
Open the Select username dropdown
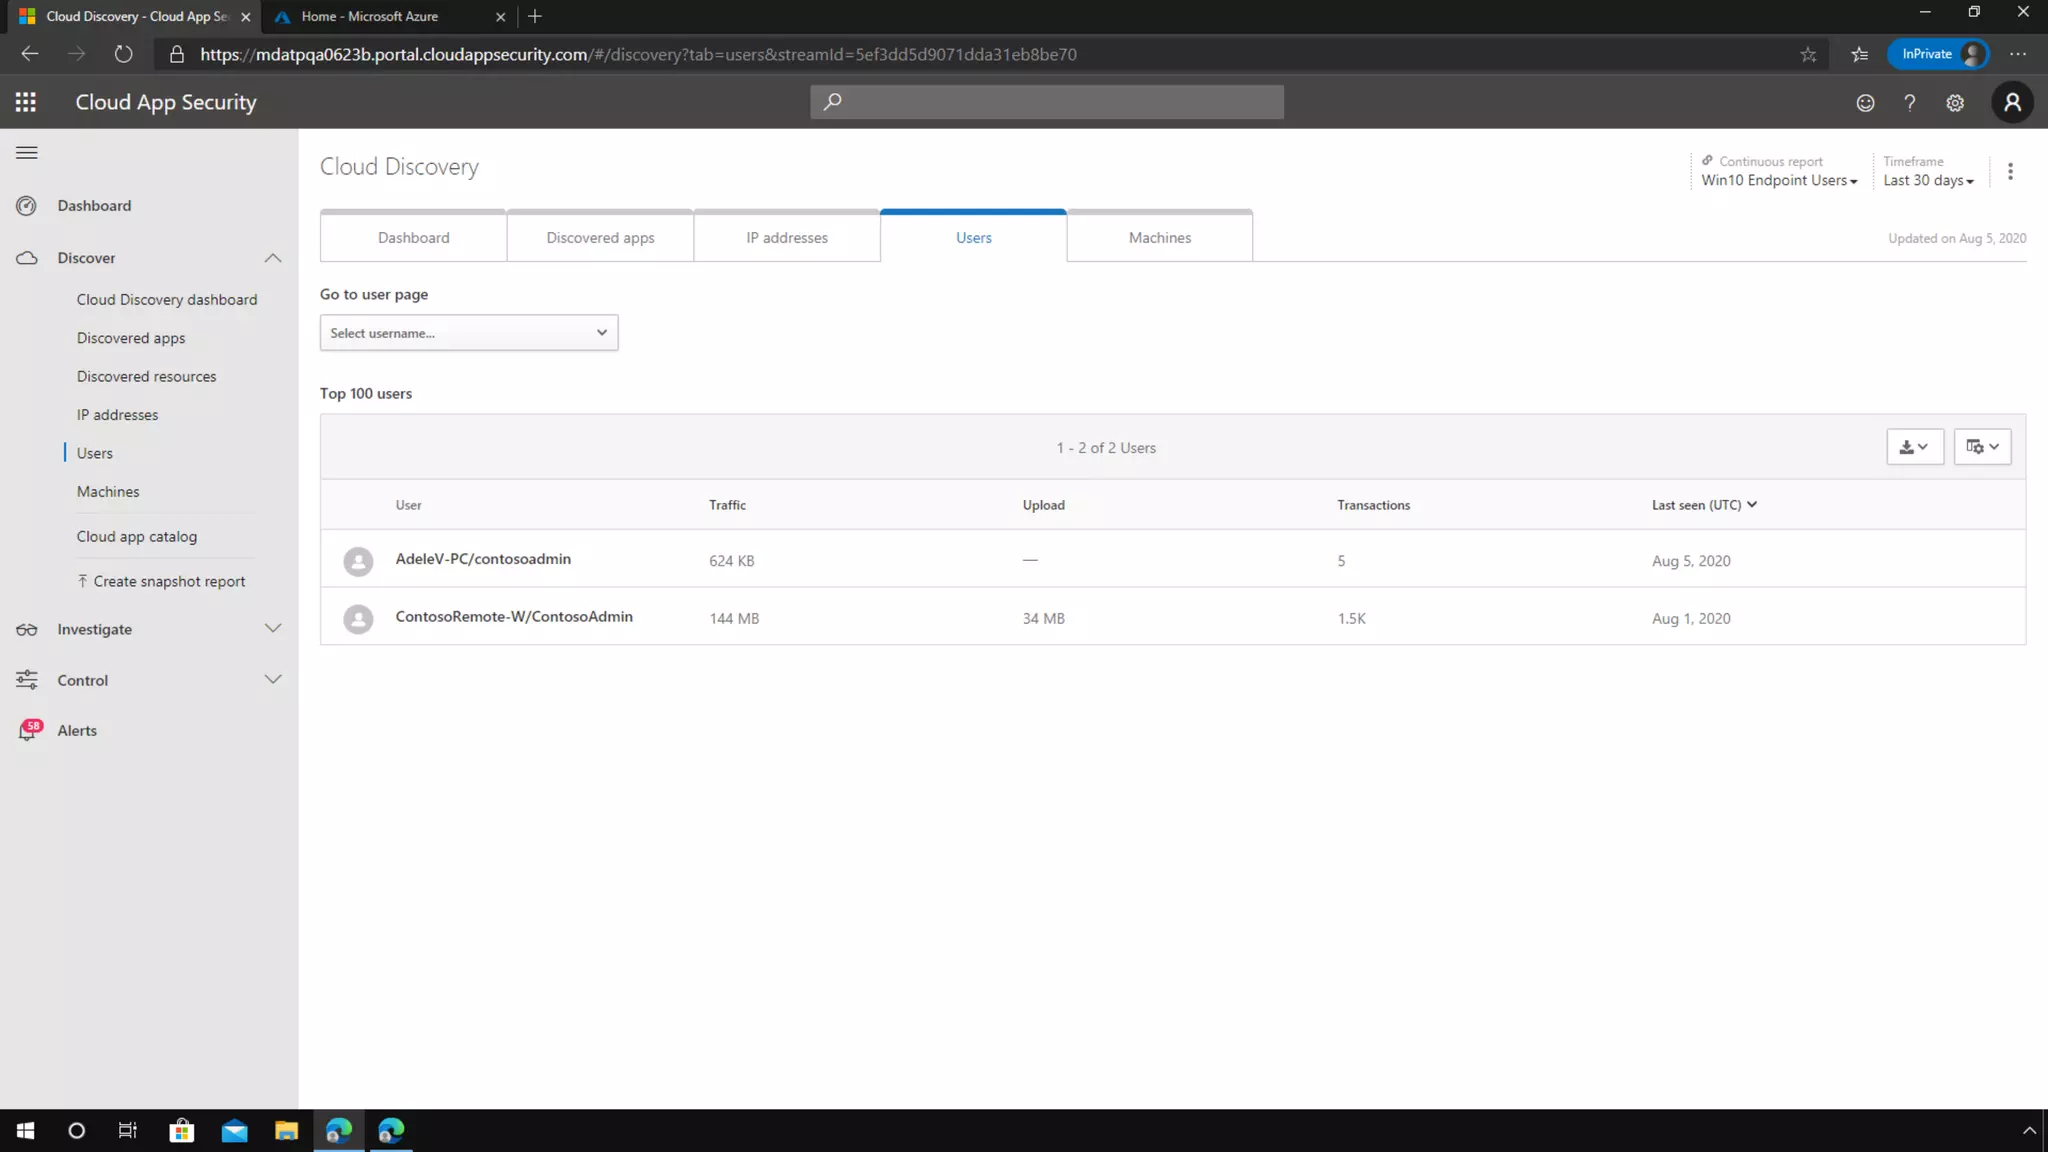[468, 333]
